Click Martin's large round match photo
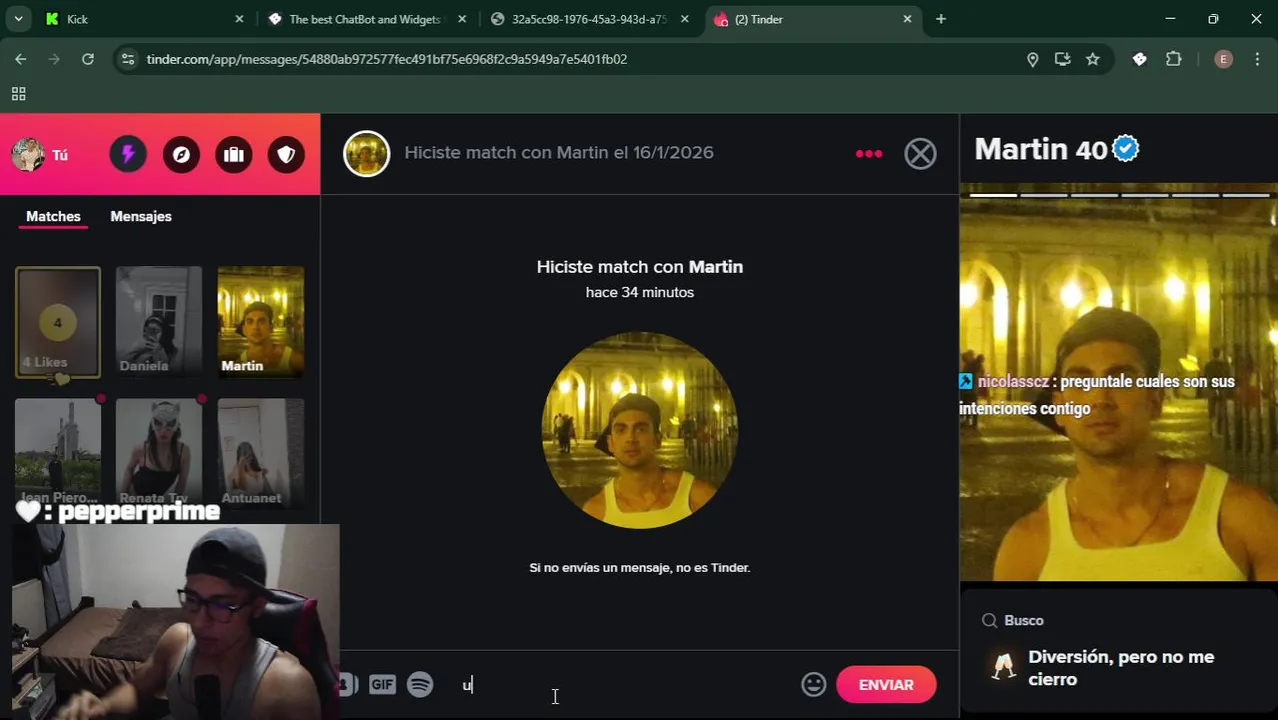Image resolution: width=1278 pixels, height=720 pixels. [640, 430]
